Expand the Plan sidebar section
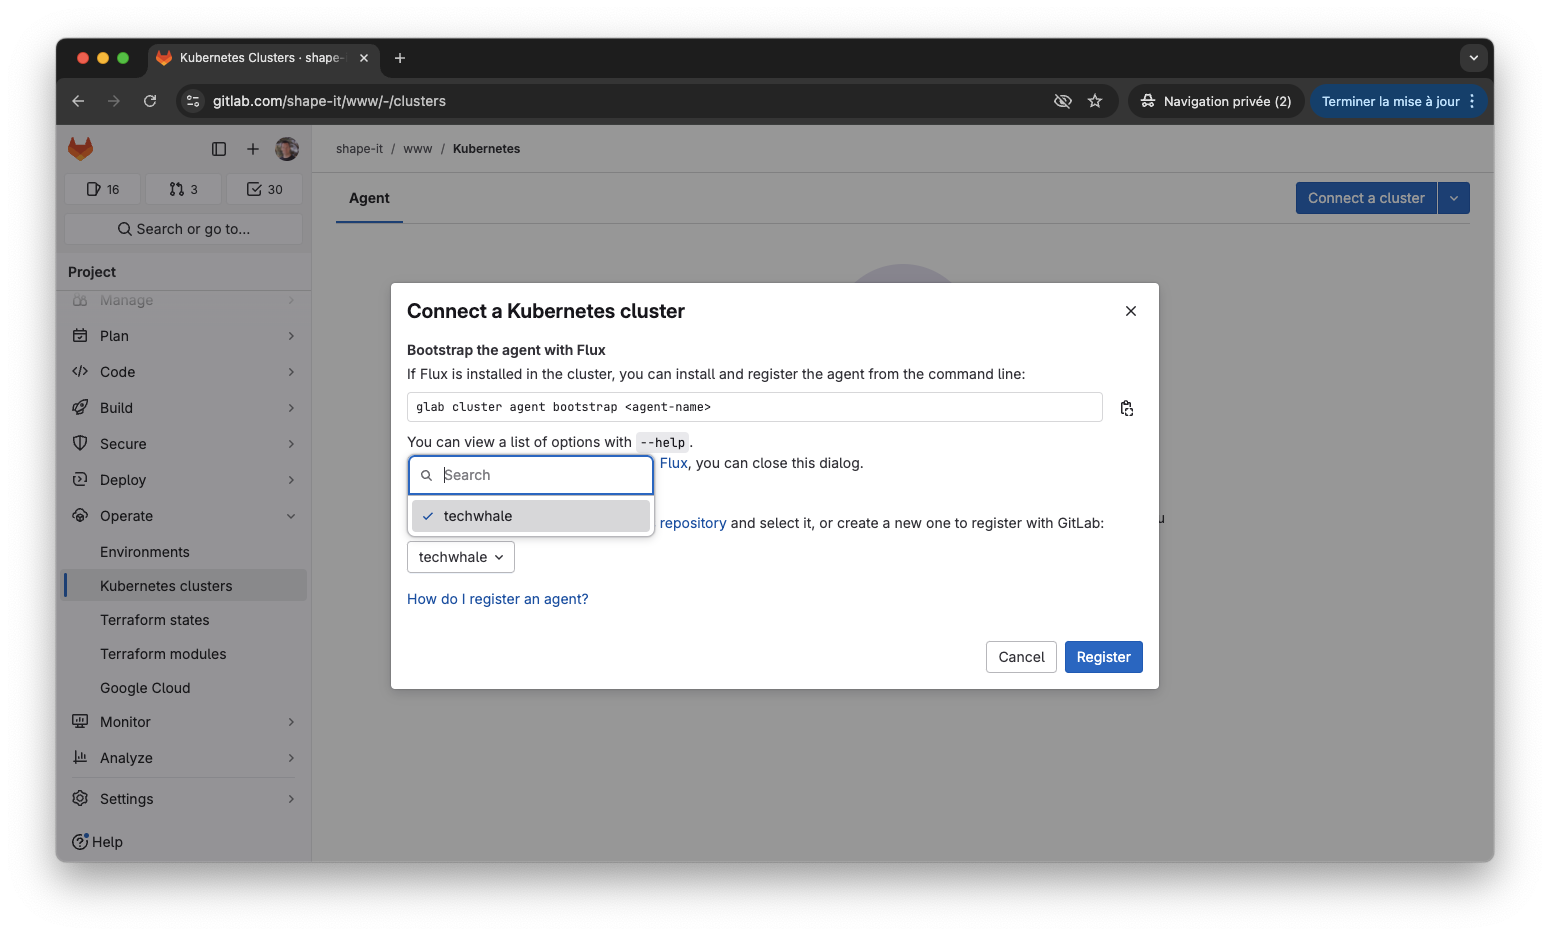 pos(184,336)
